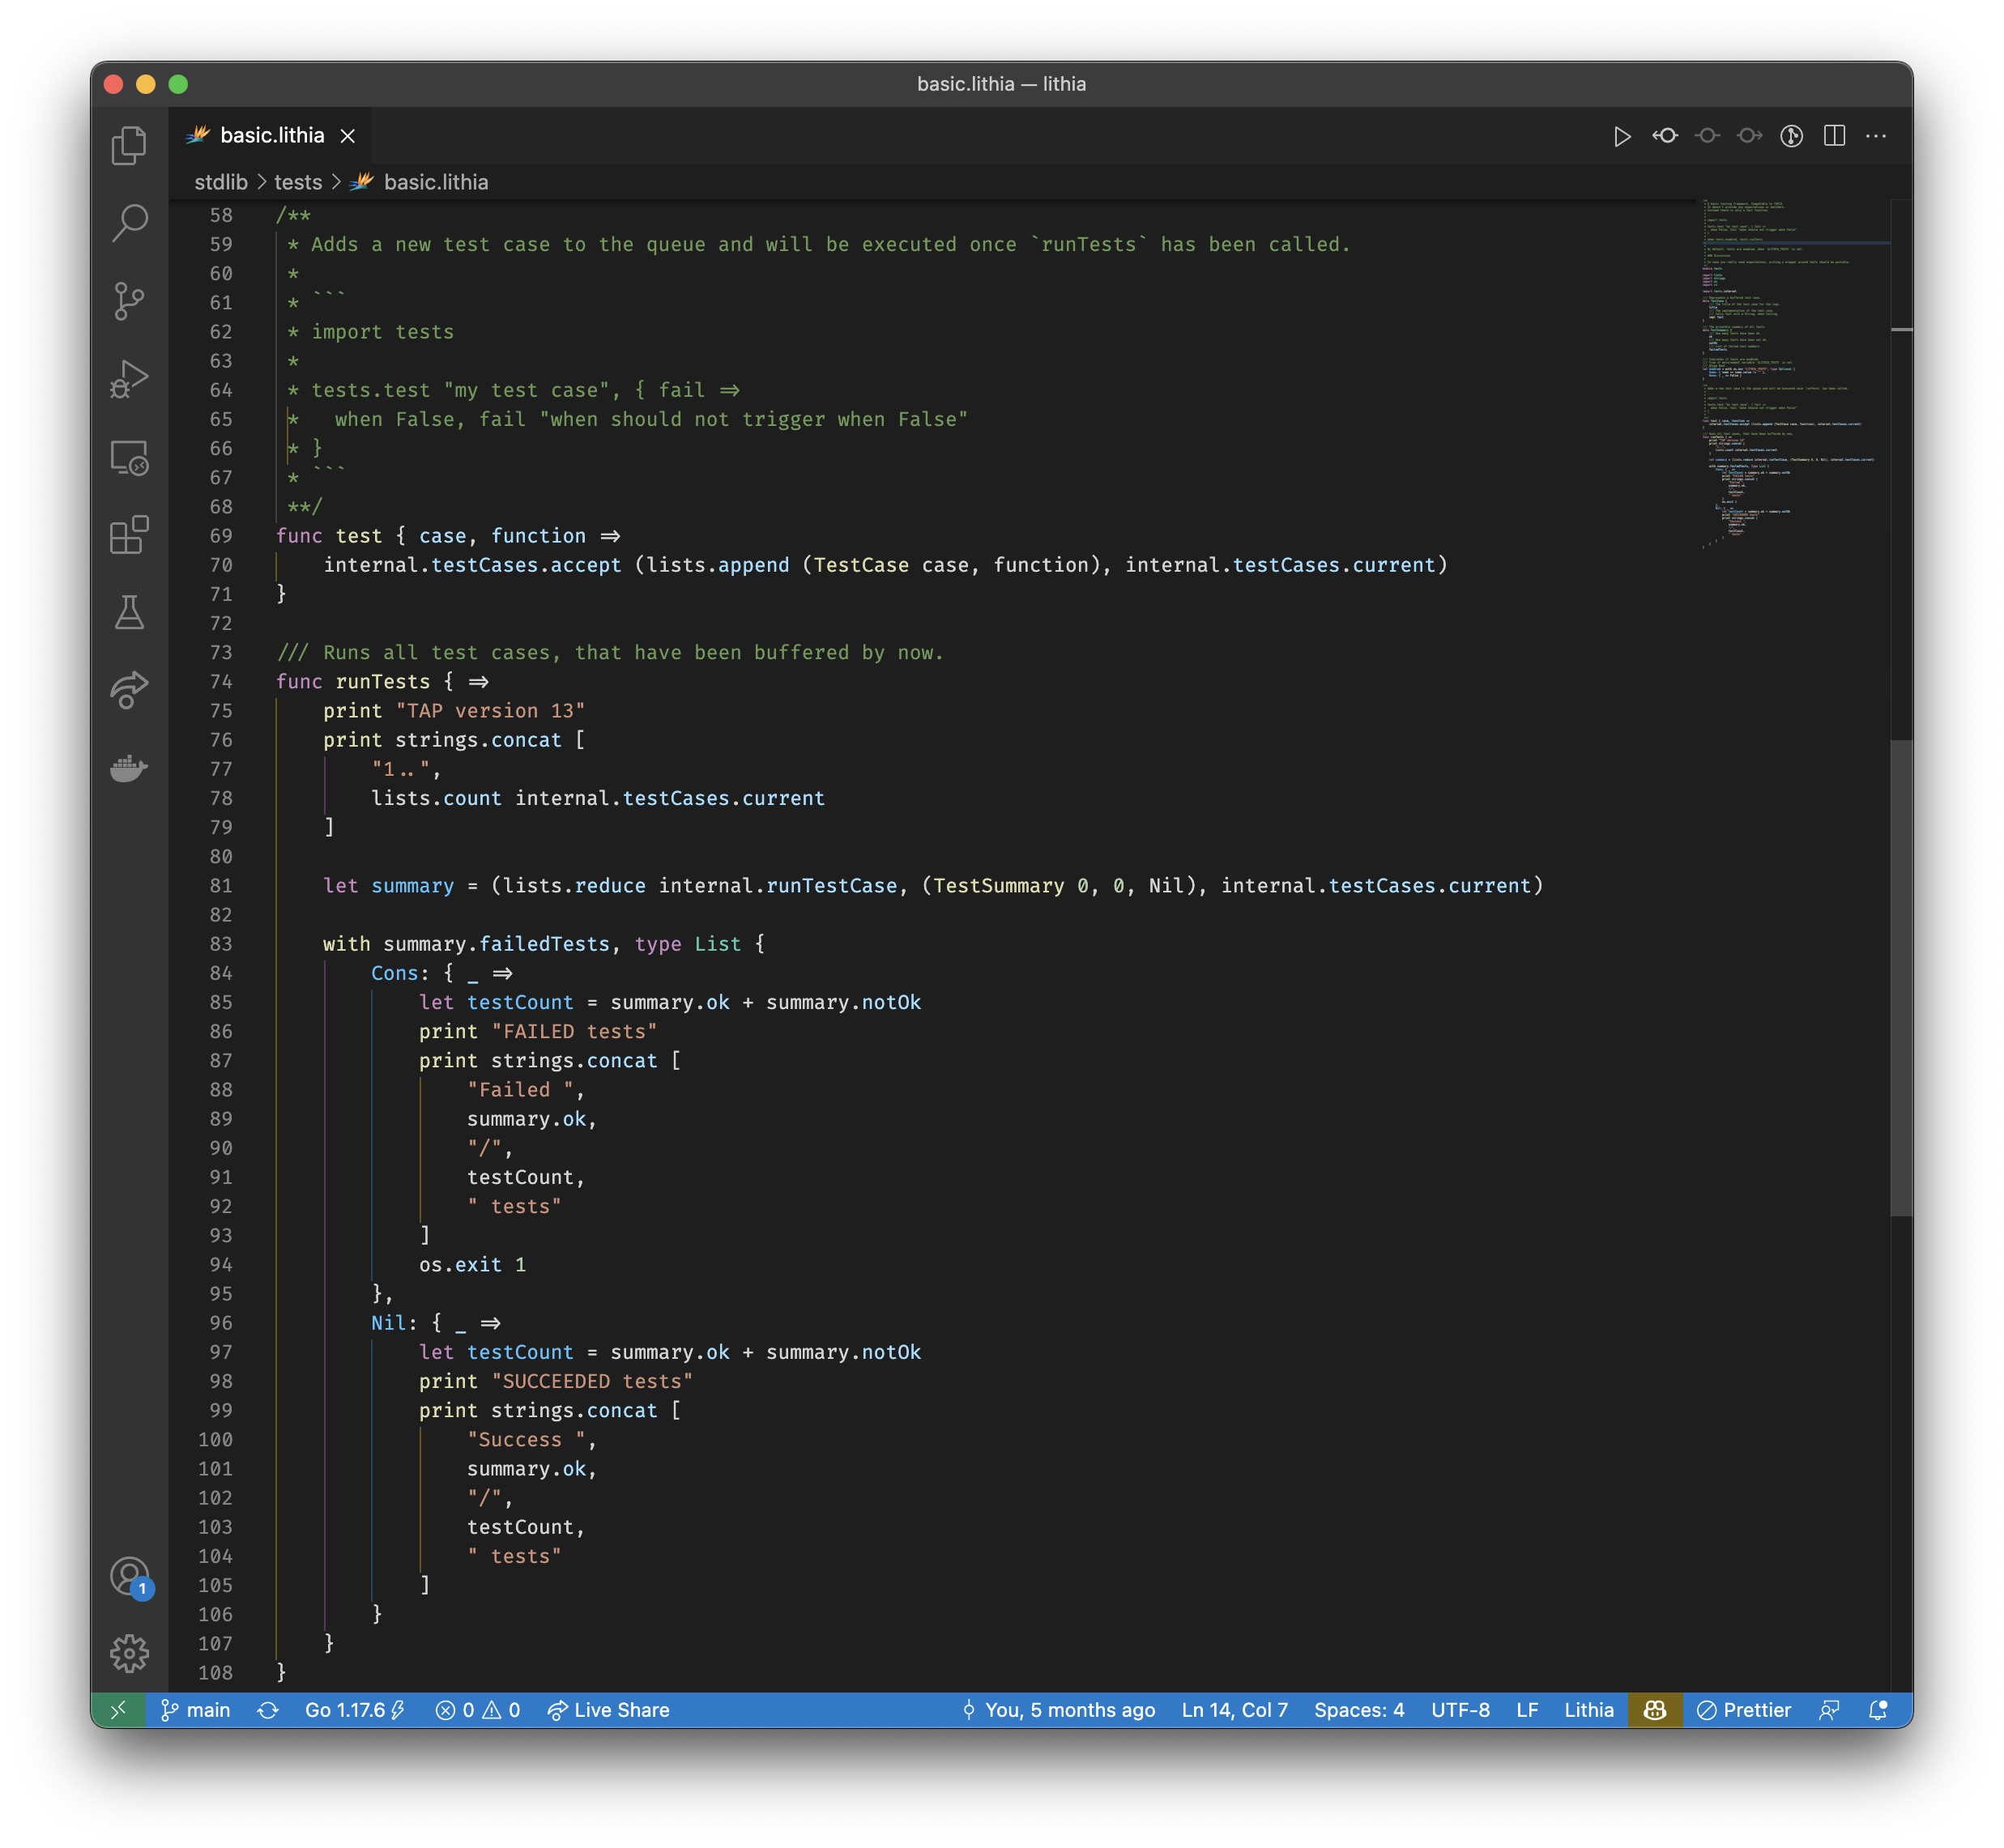
Task: Open the Source Control view
Action: [x=129, y=300]
